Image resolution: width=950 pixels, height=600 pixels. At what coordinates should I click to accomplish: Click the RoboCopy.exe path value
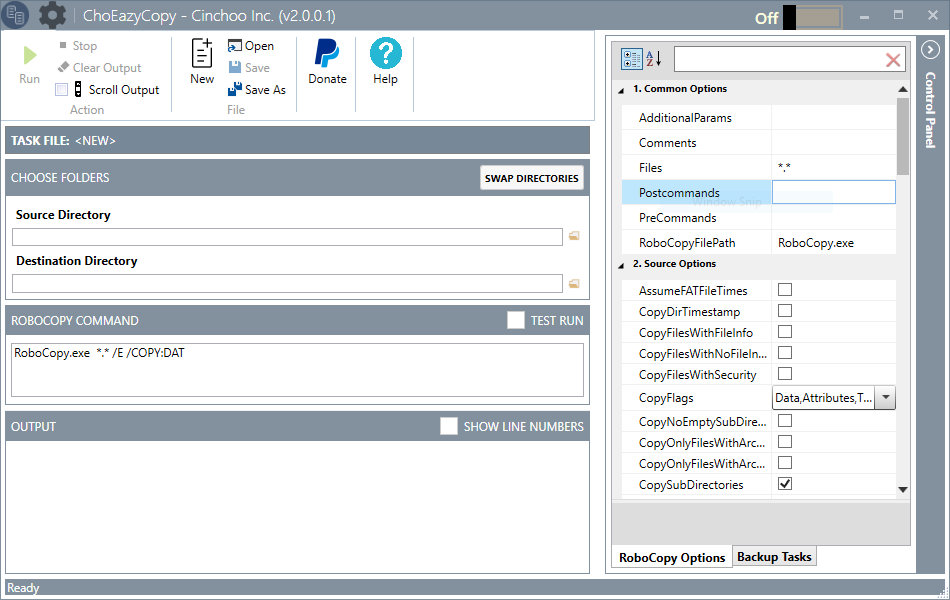(x=815, y=242)
